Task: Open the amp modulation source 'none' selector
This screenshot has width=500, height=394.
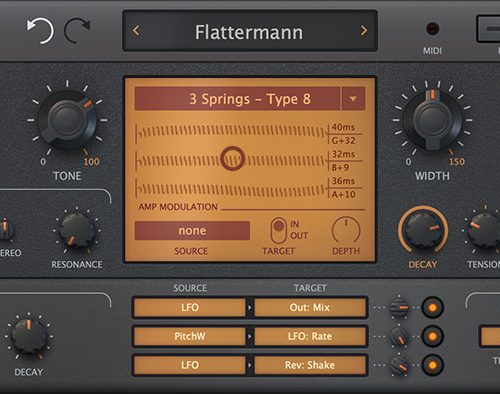Action: [192, 231]
